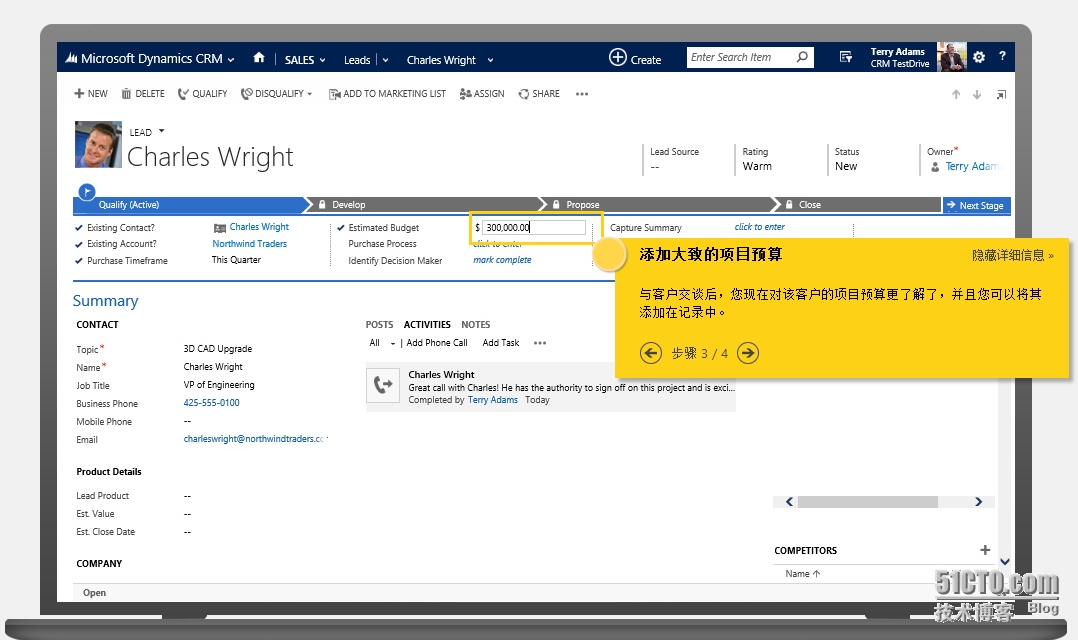Click NEW in the command bar

[91, 94]
